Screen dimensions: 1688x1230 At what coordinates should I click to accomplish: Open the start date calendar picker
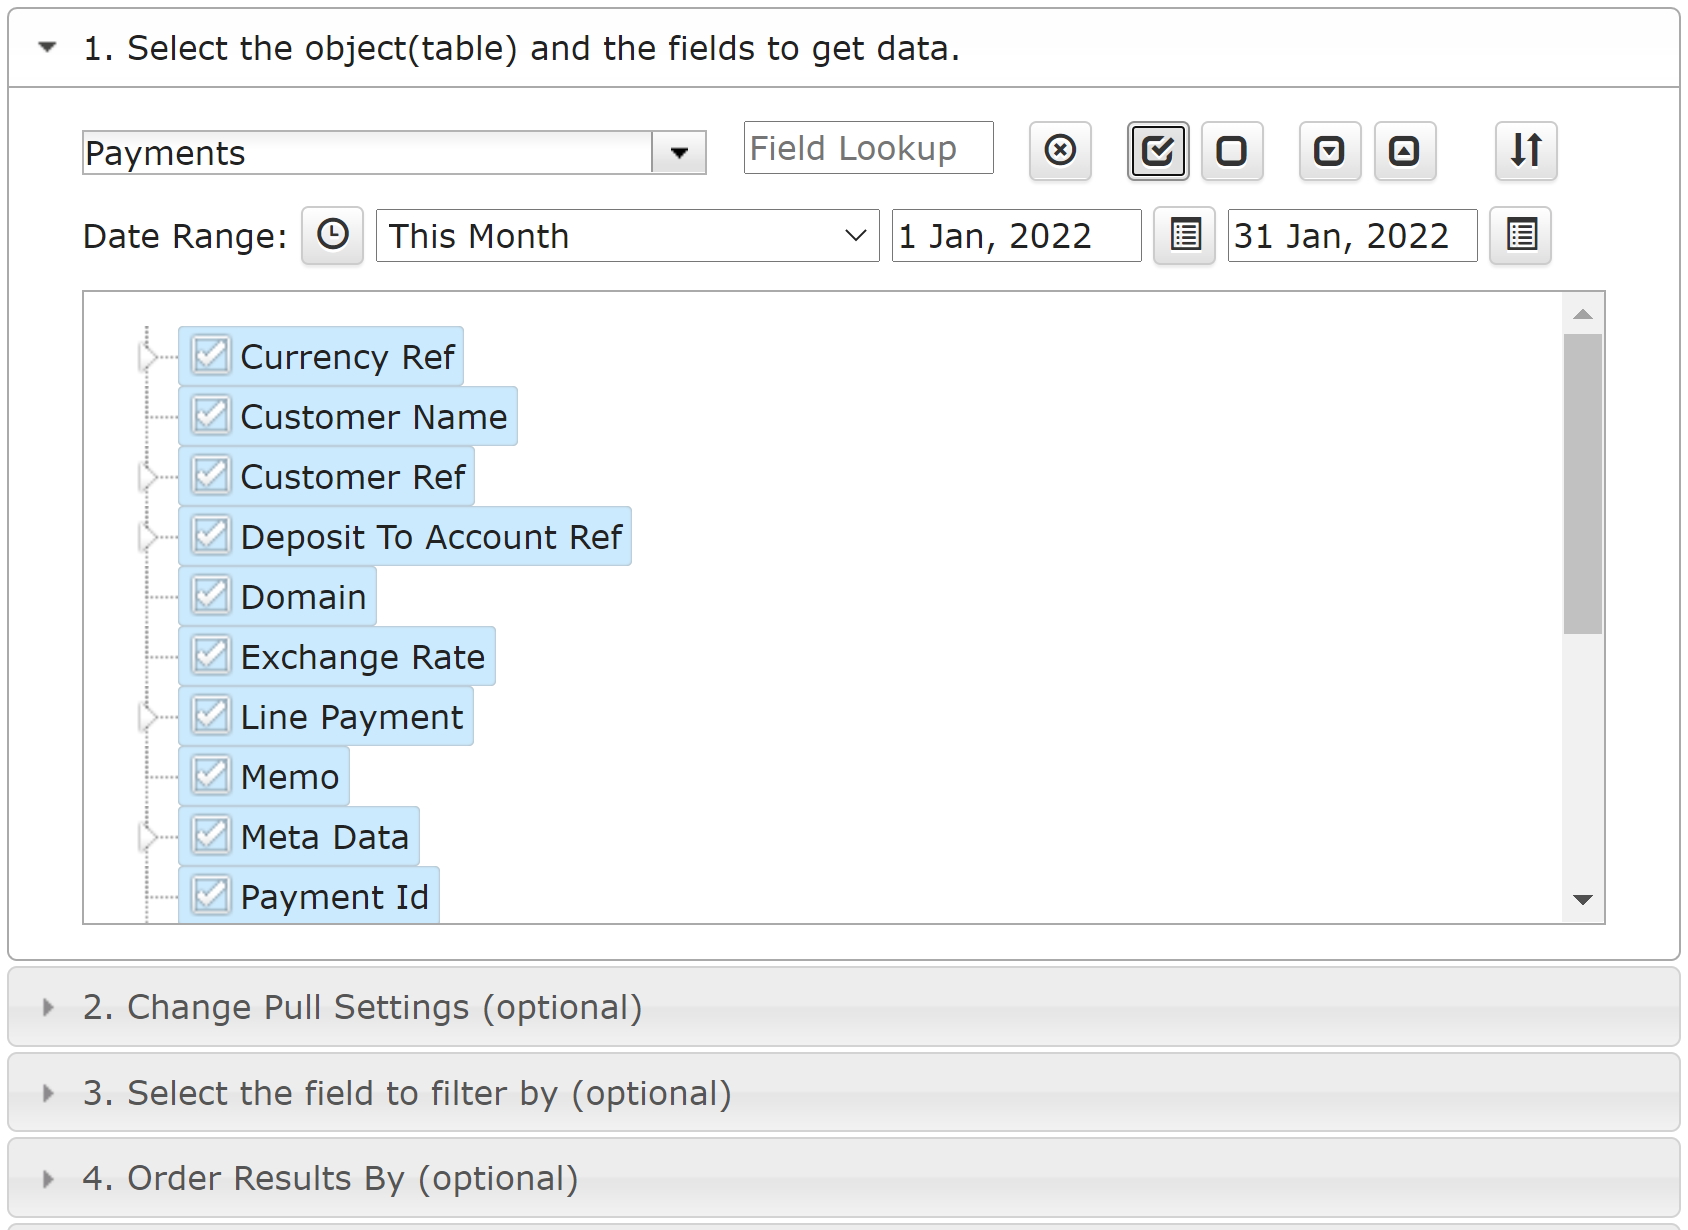click(x=1185, y=236)
